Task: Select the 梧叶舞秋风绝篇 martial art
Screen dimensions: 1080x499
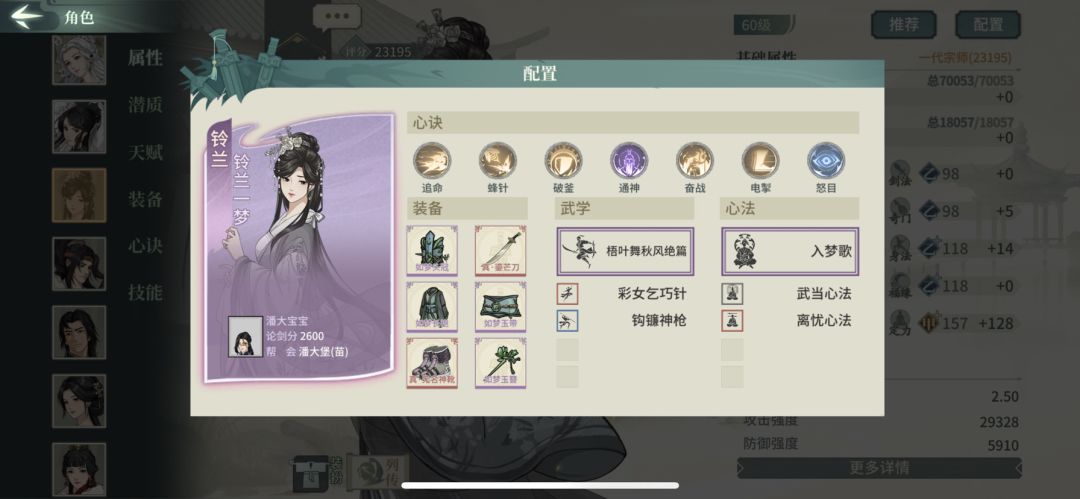Action: tap(625, 252)
